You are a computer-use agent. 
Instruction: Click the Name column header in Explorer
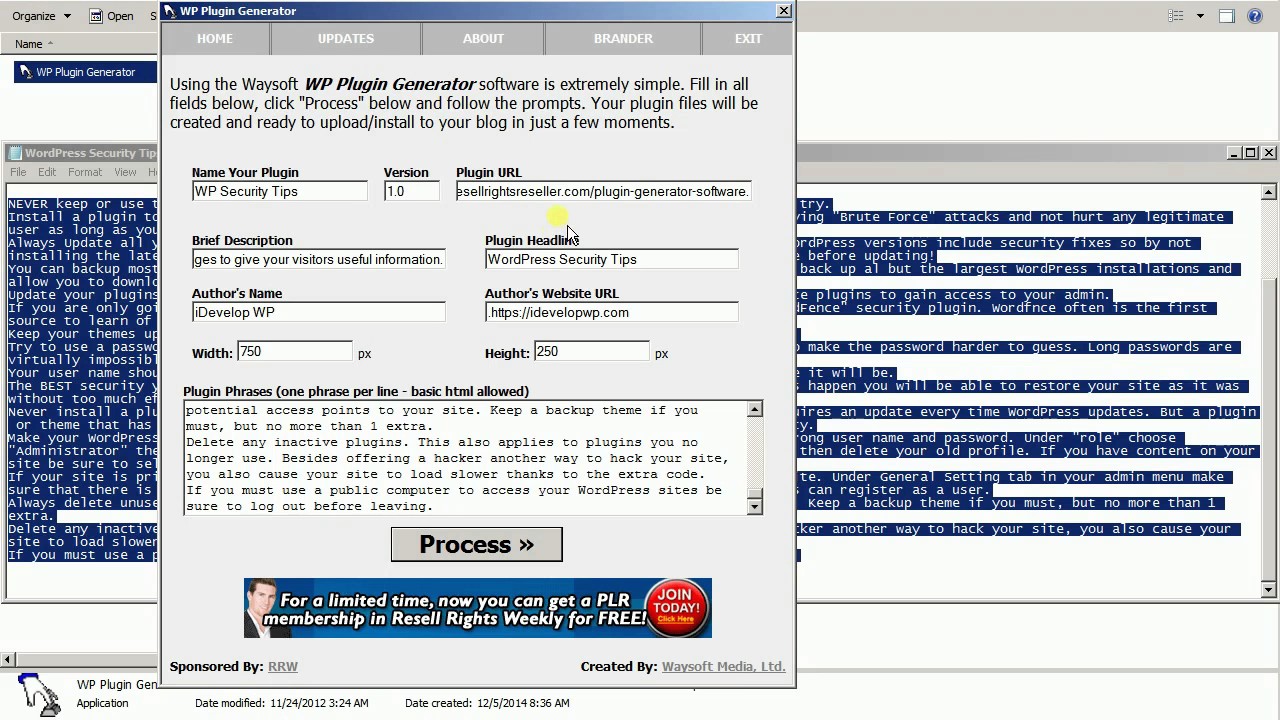(29, 44)
